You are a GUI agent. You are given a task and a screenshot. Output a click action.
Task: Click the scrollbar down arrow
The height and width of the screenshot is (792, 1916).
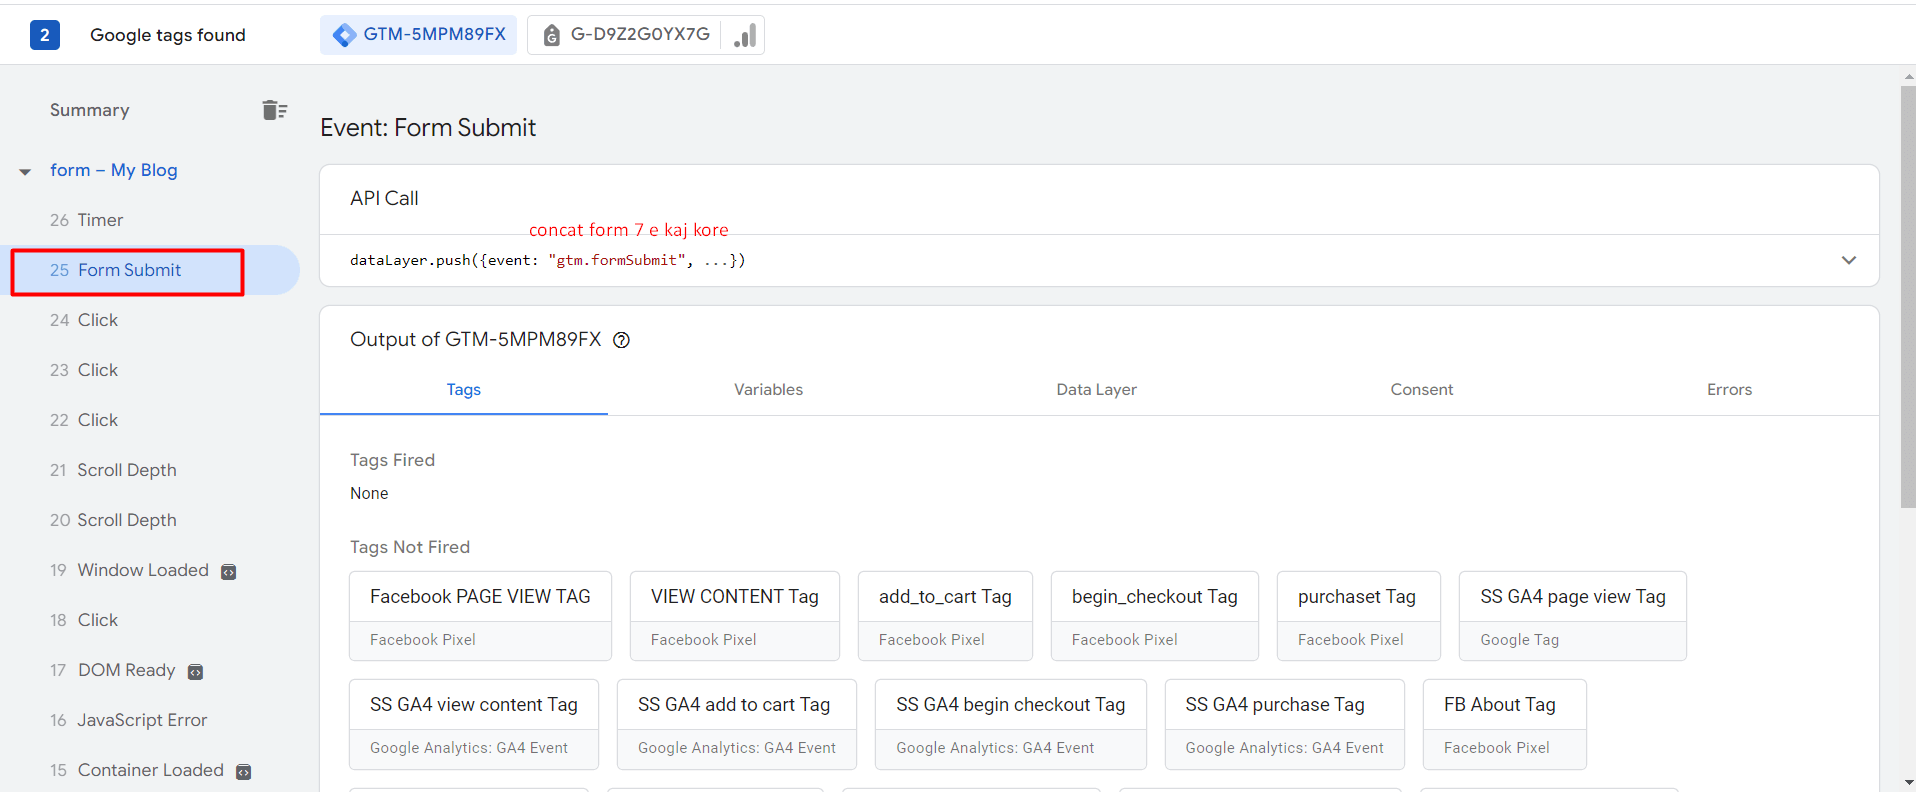(x=1908, y=783)
